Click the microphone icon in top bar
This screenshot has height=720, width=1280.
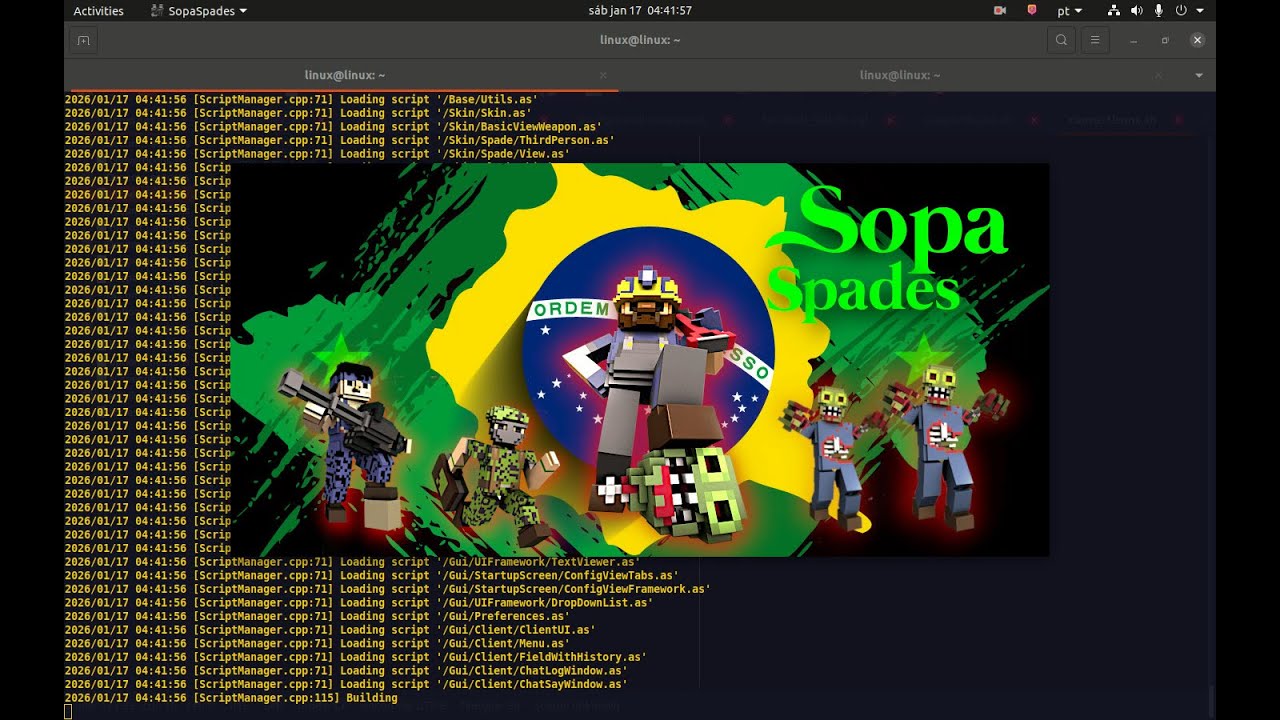[x=1159, y=11]
